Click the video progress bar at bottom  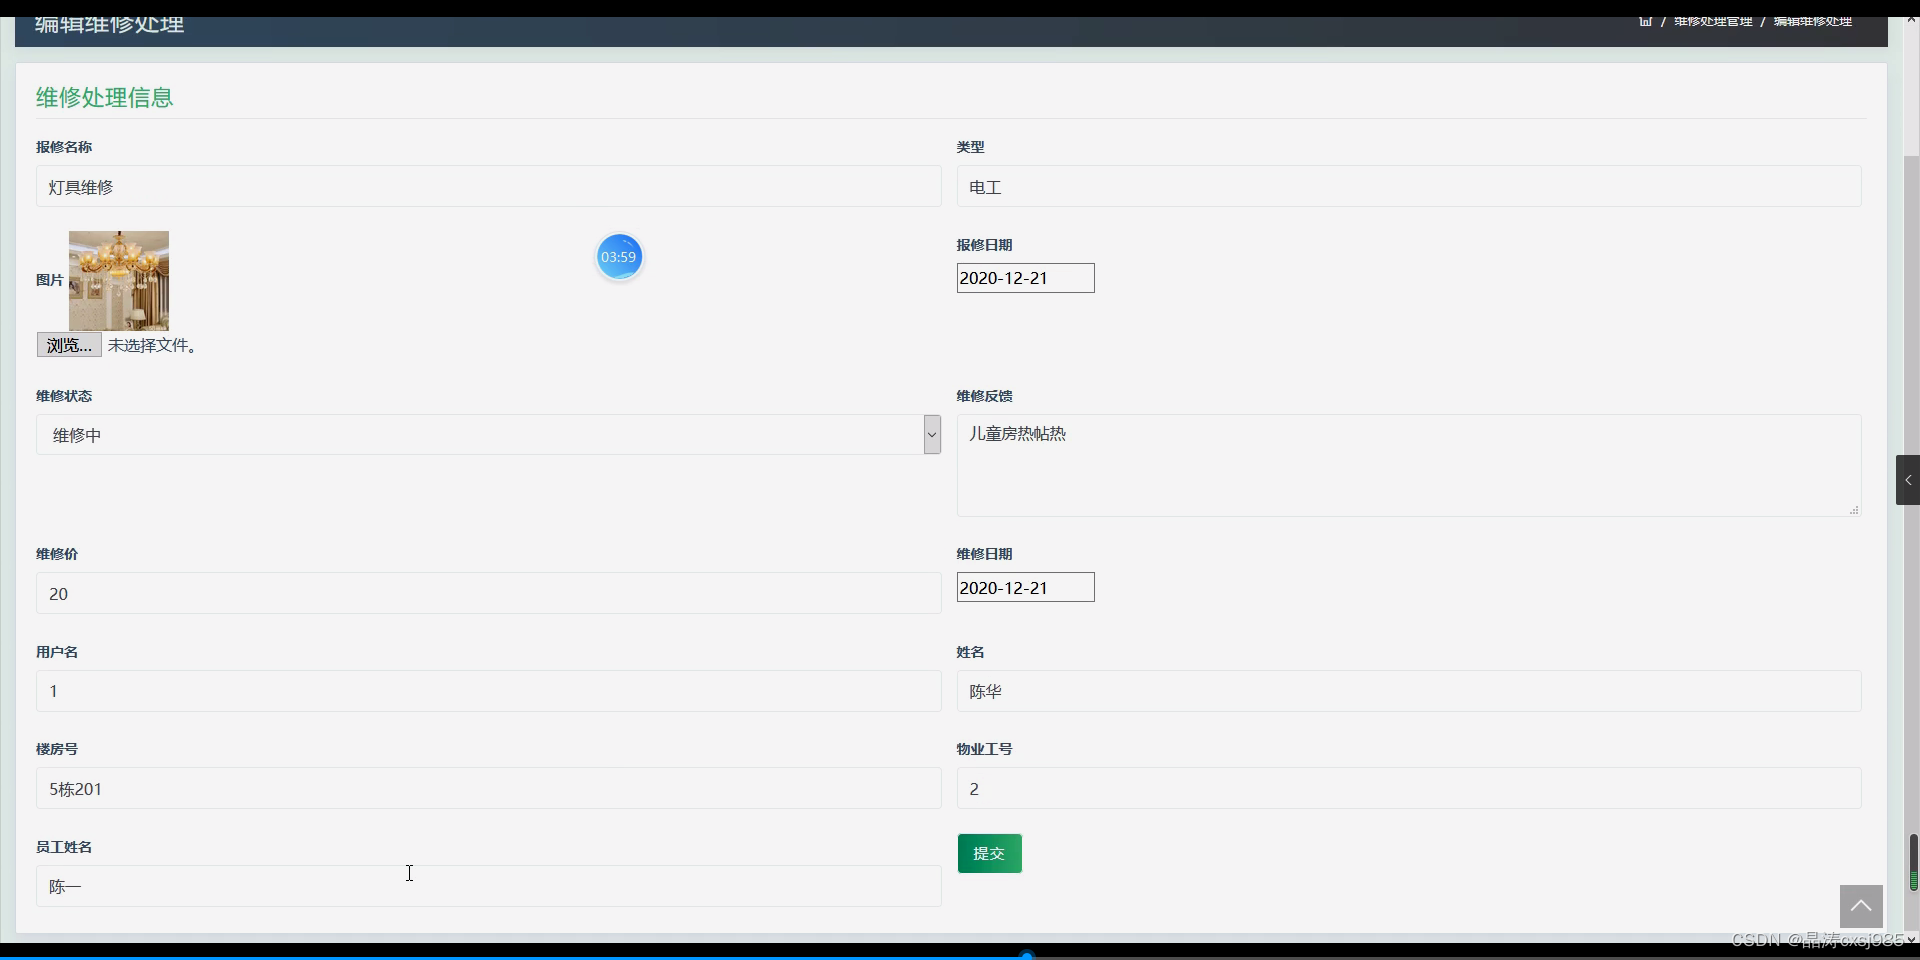(960, 956)
